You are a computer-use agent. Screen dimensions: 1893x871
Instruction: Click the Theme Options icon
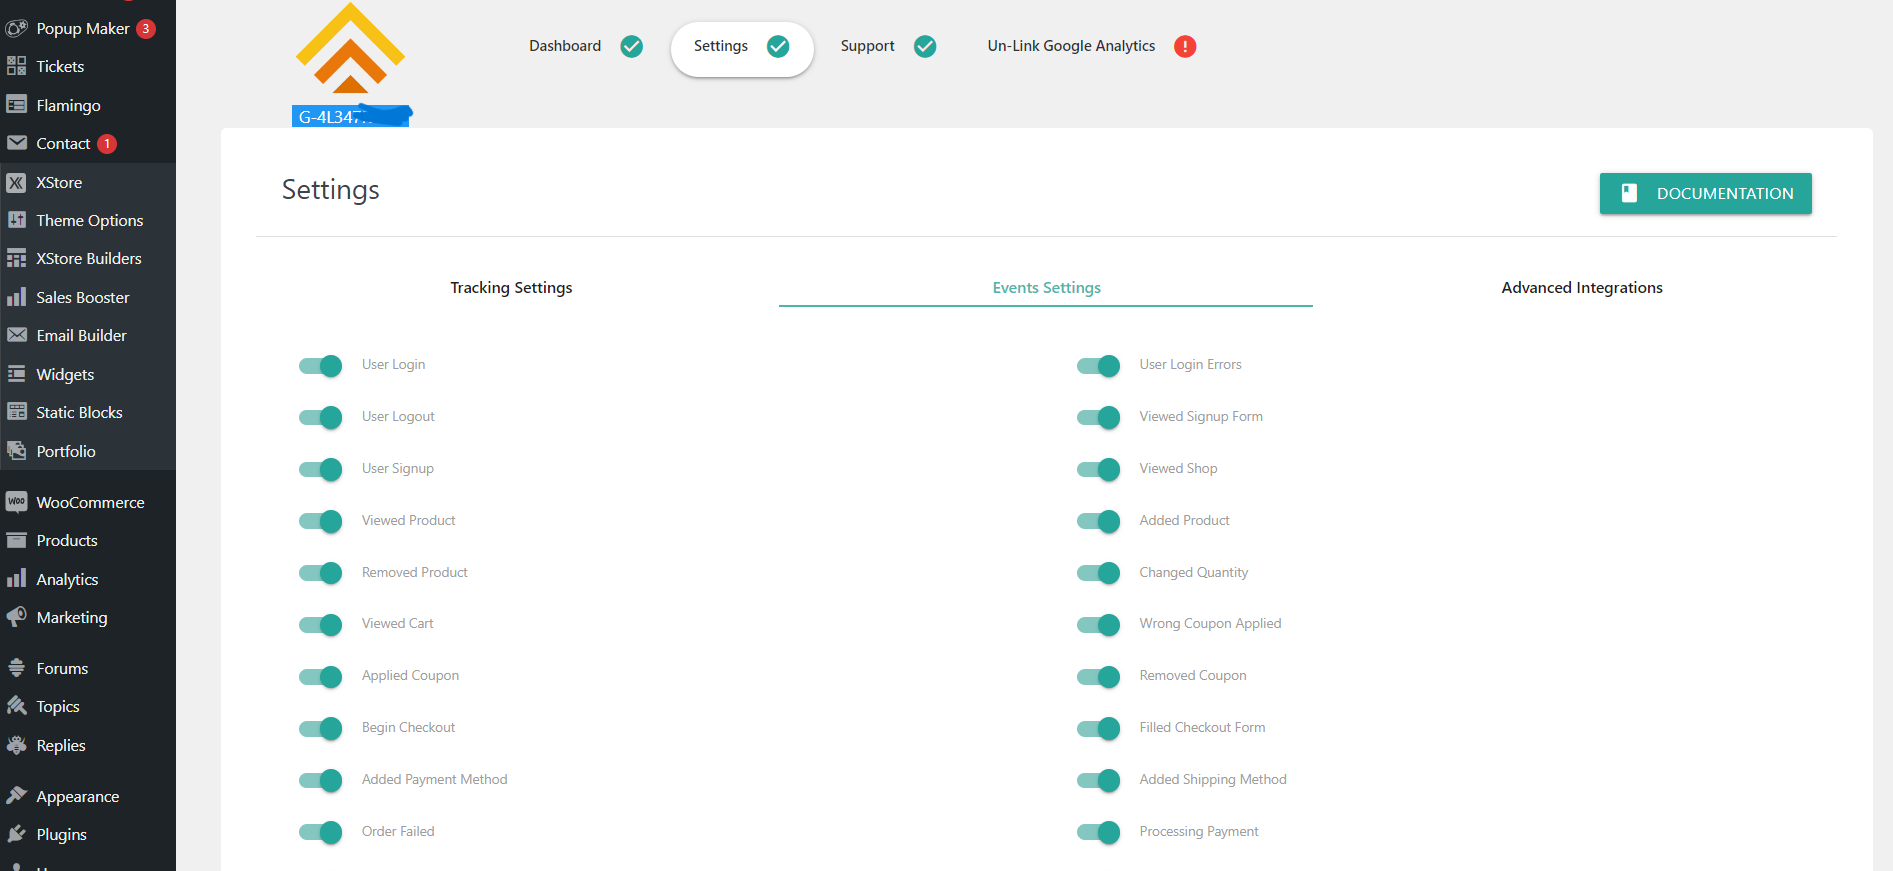point(17,220)
